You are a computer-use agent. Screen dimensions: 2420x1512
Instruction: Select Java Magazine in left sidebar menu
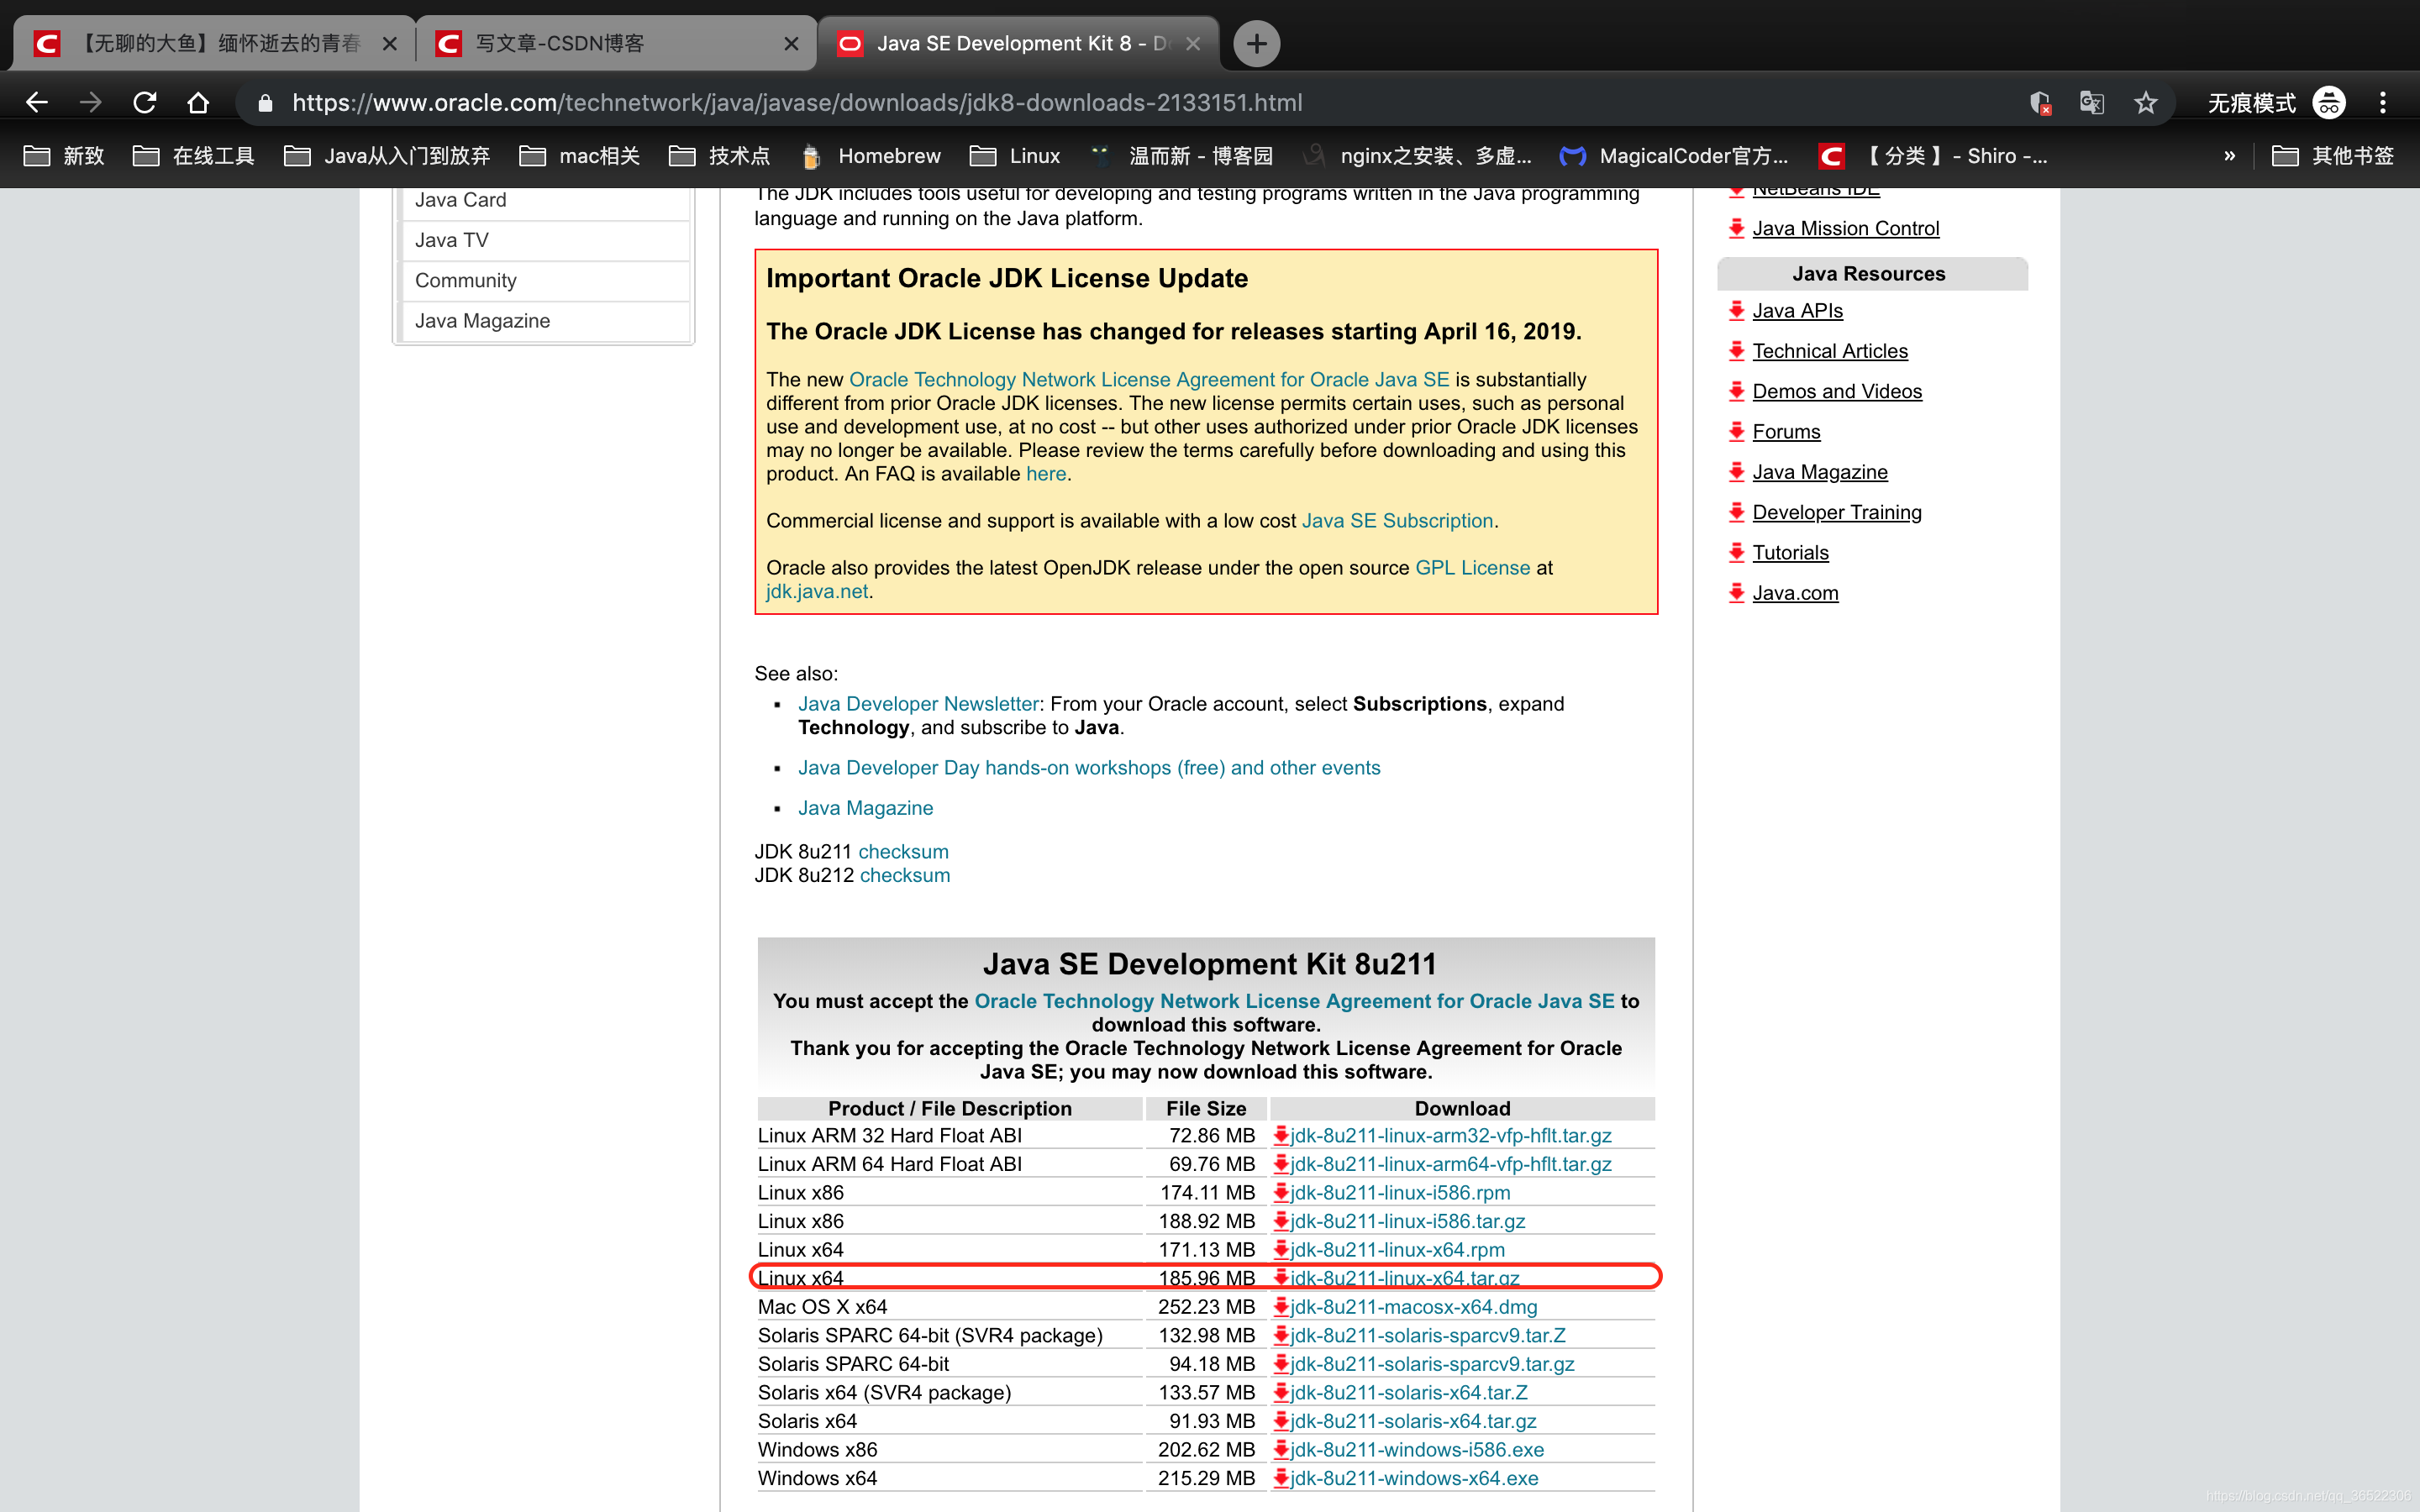pyautogui.click(x=482, y=321)
